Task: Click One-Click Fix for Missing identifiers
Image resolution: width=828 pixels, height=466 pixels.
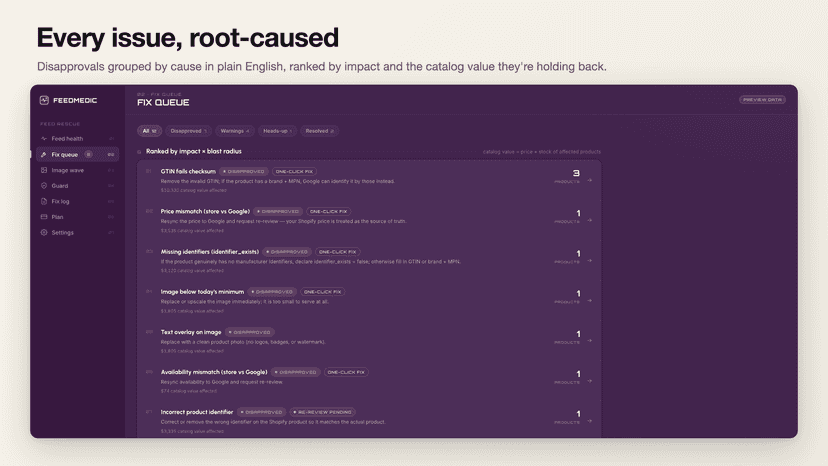Action: click(337, 252)
